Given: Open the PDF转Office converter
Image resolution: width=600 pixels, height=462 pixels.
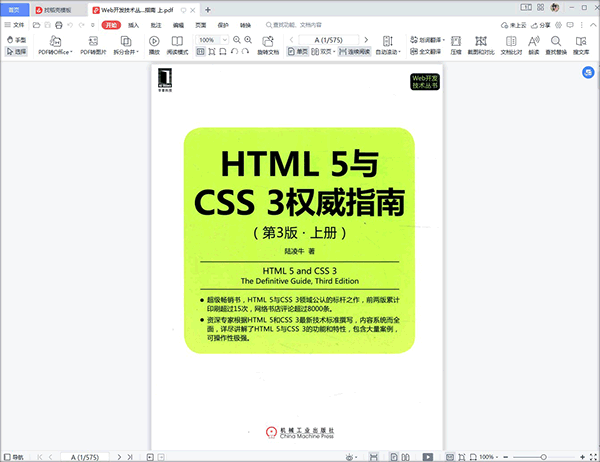Looking at the screenshot, I should click(55, 45).
